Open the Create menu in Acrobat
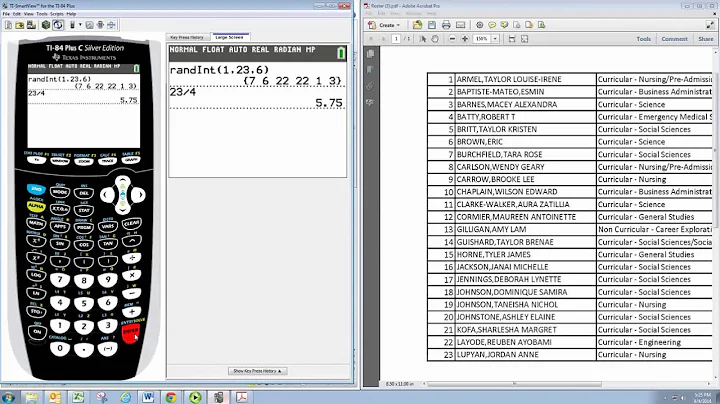This screenshot has height=404, width=720. 385,25
